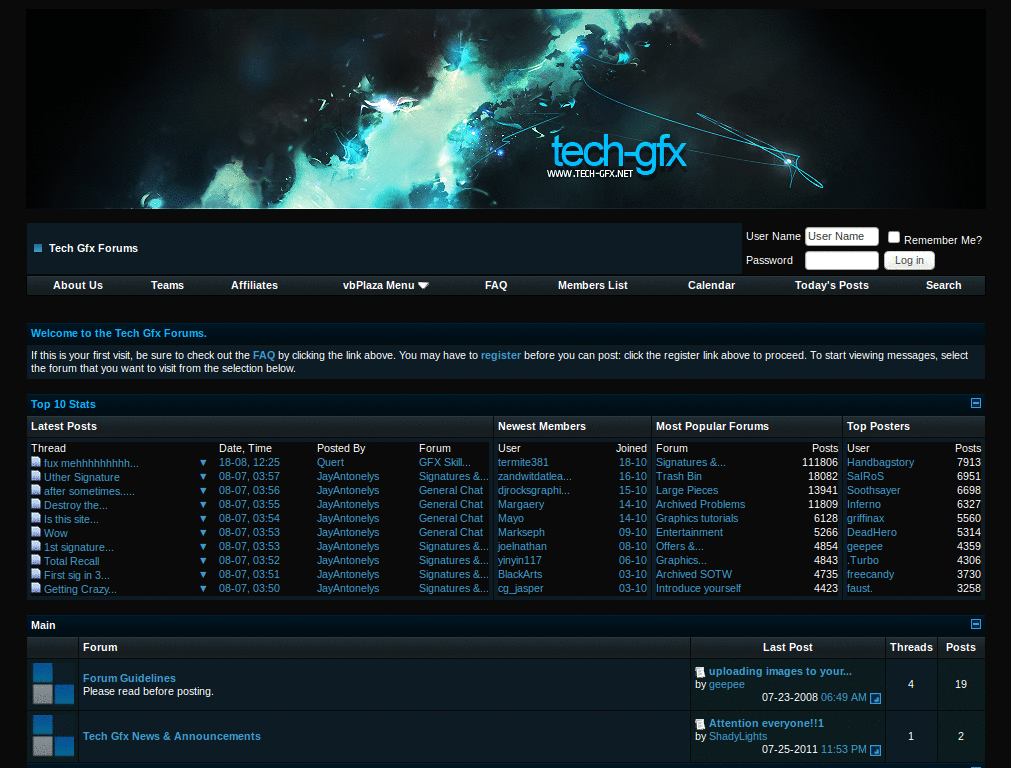
Task: Click the thread icon beside Total Recall
Action: tap(35, 560)
